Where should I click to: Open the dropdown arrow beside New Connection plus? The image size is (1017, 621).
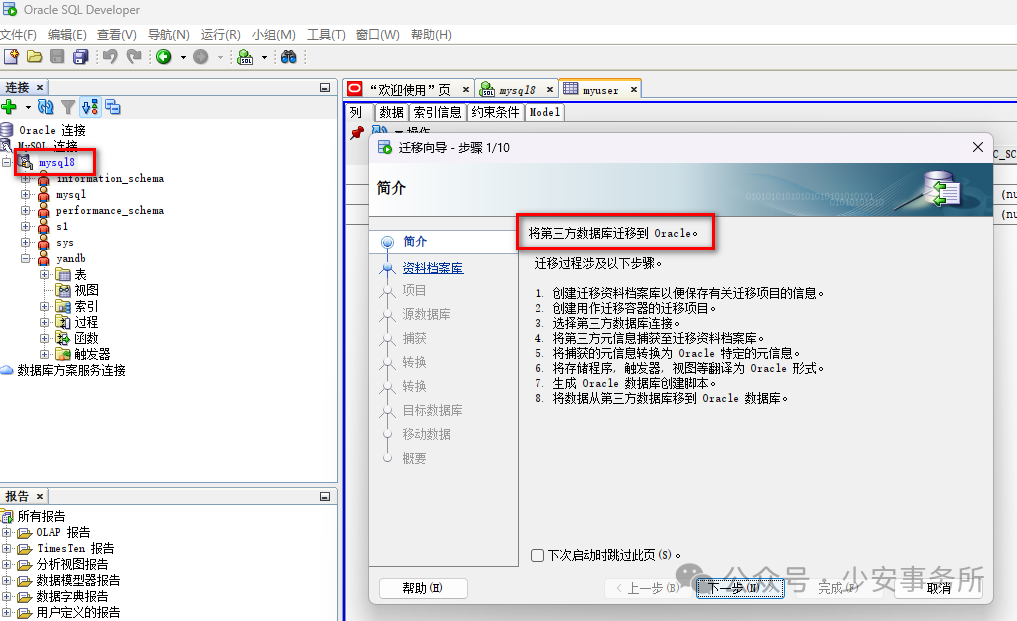tap(28, 107)
